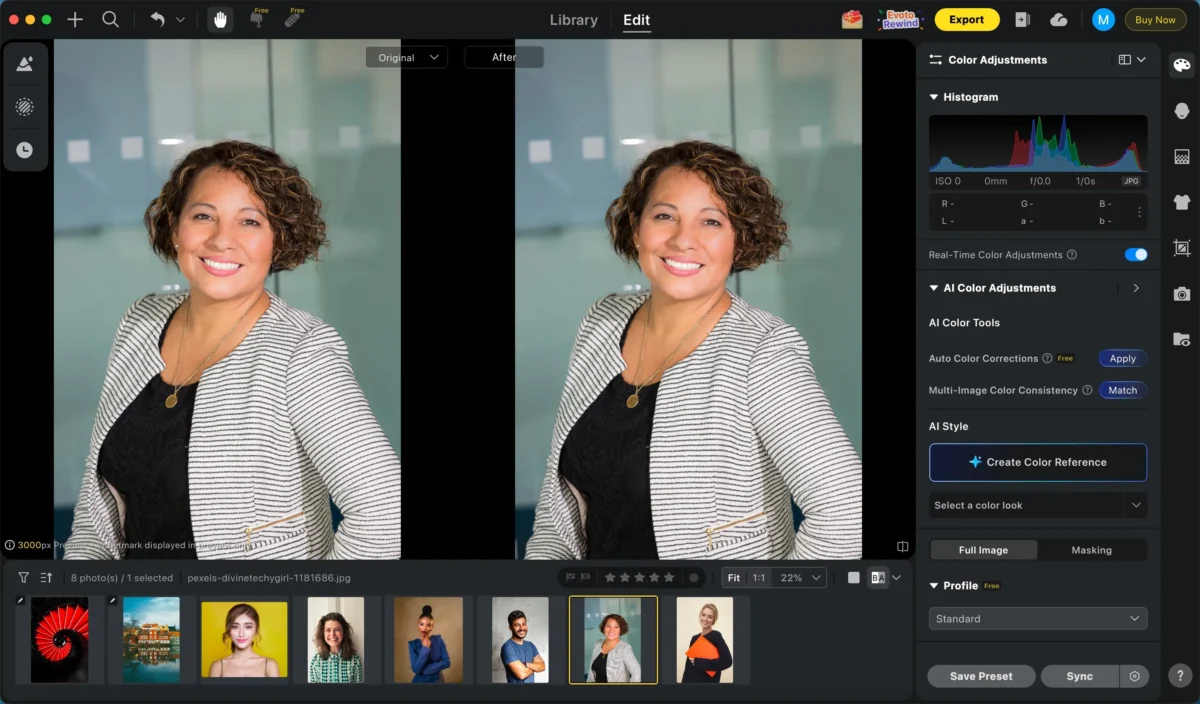Click the yellow Export button

(966, 20)
